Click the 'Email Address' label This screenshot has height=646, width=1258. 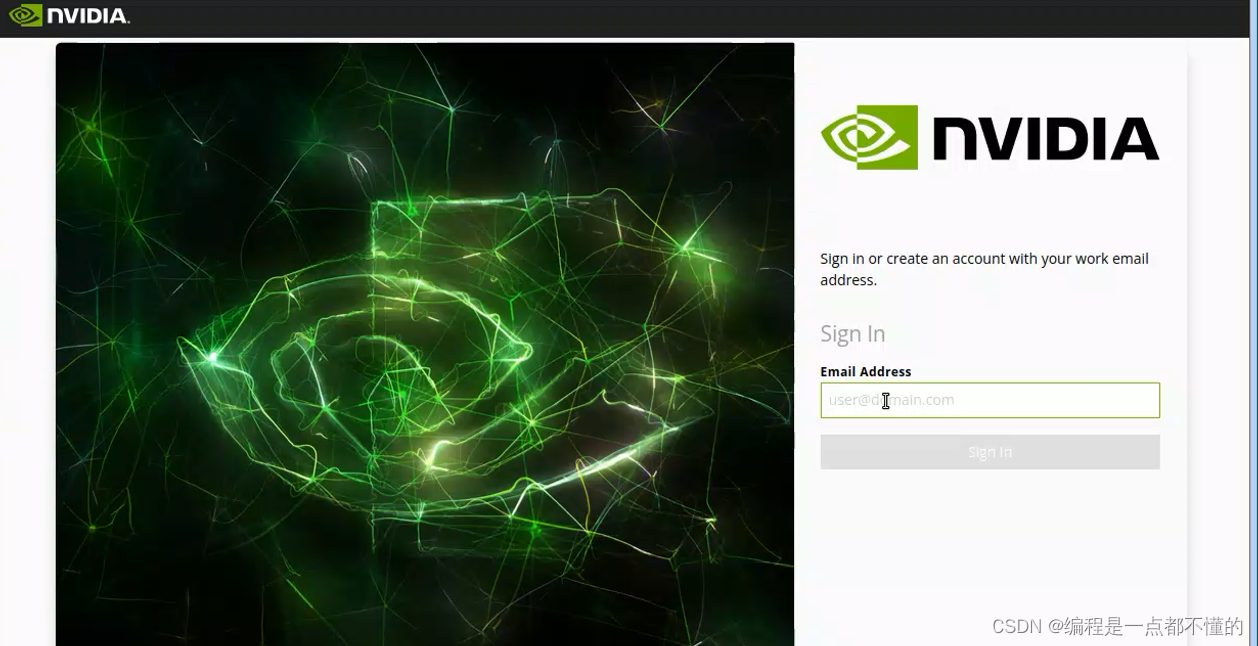866,371
